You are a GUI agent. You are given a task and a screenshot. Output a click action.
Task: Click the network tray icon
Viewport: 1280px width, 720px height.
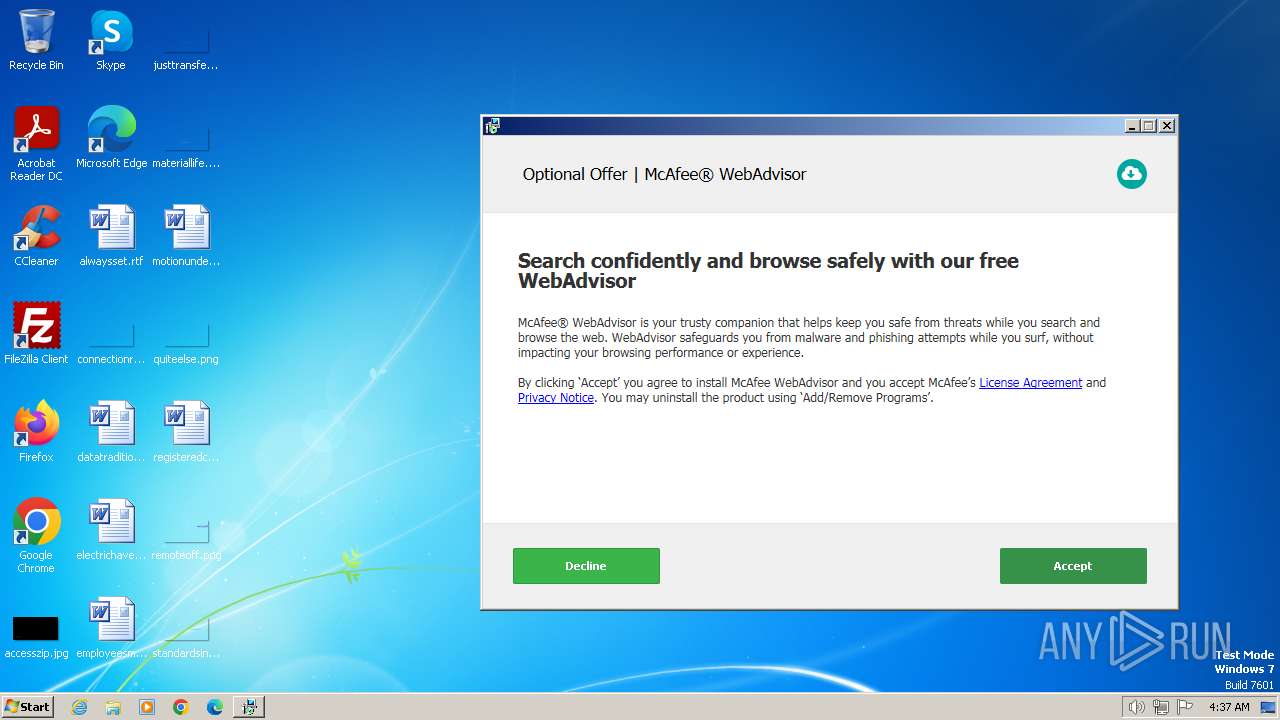point(1161,707)
